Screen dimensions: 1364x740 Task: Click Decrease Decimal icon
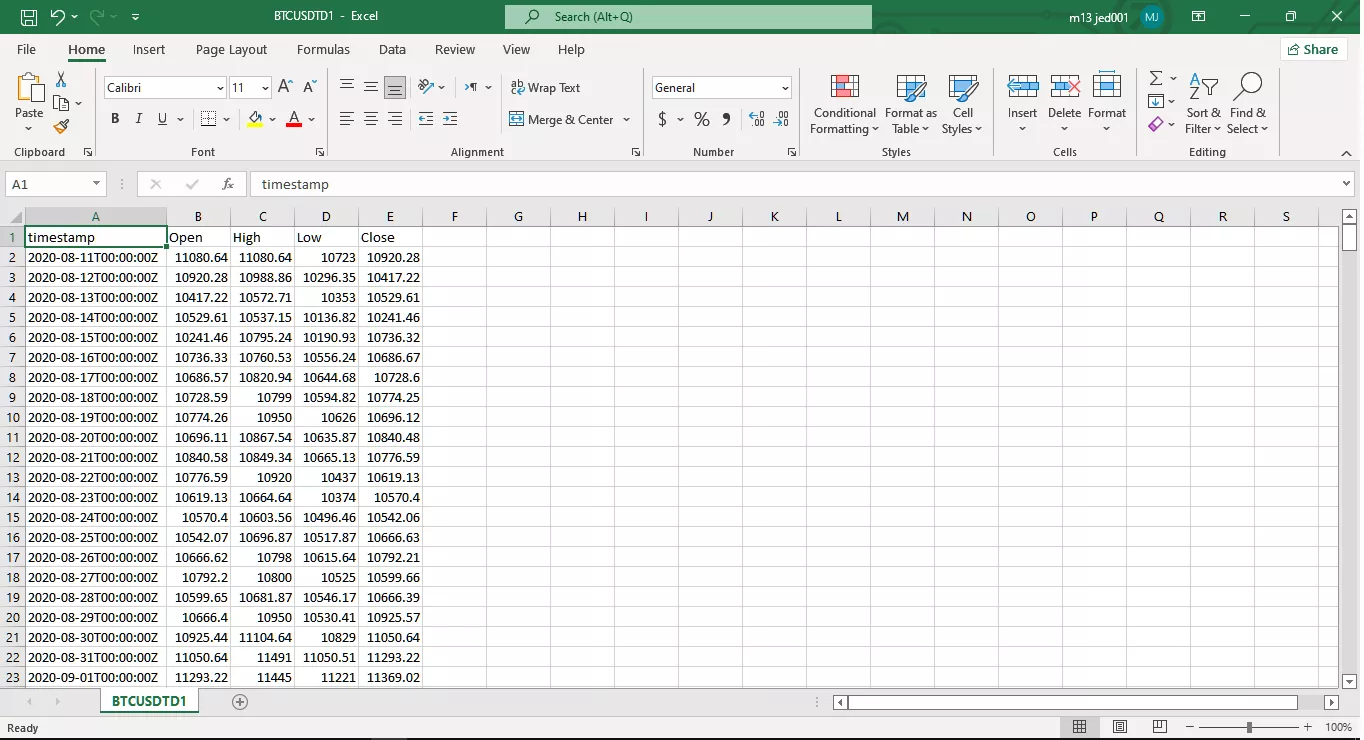(x=781, y=119)
